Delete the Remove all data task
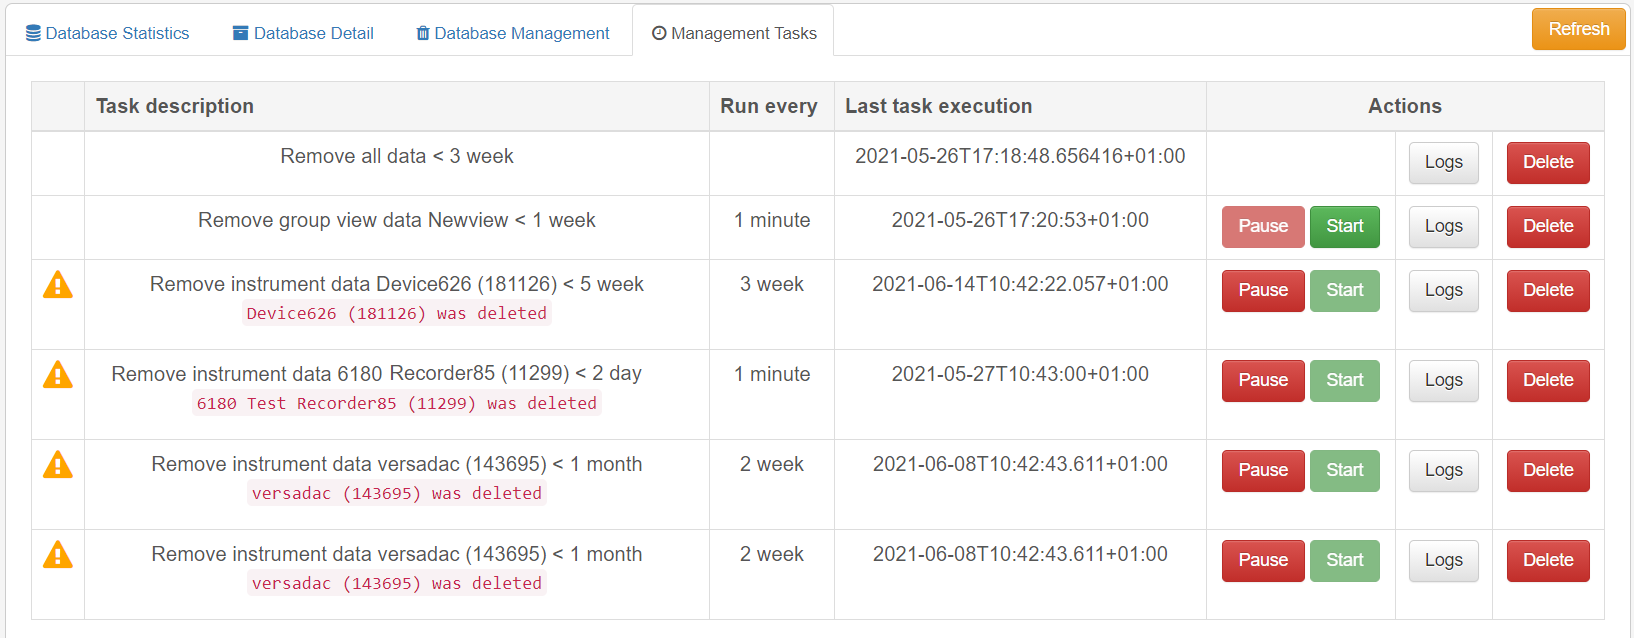The width and height of the screenshot is (1634, 638). tap(1547, 163)
